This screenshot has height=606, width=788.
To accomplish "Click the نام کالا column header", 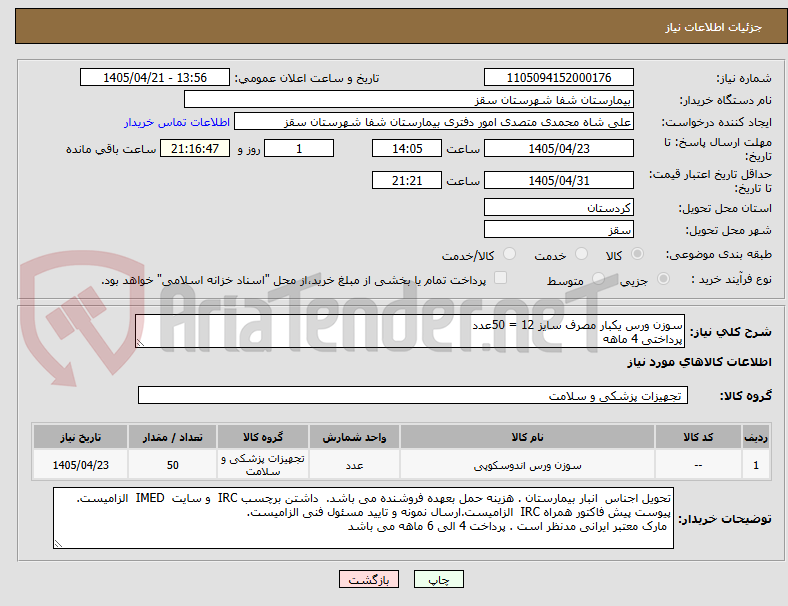I will tap(527, 437).
